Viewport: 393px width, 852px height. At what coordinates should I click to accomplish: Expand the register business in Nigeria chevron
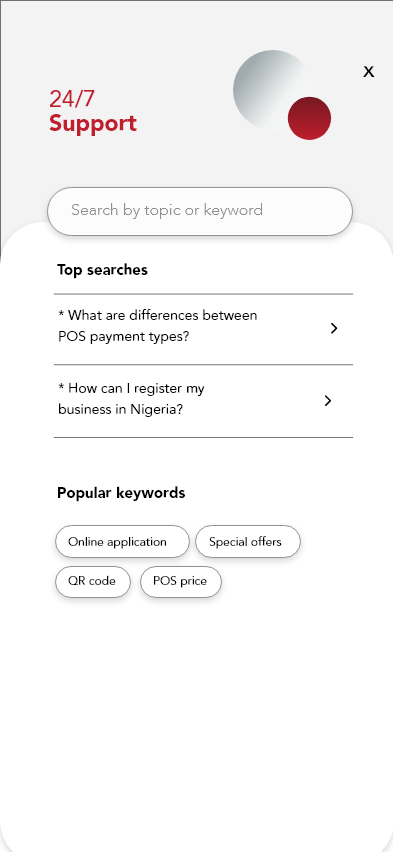click(327, 401)
